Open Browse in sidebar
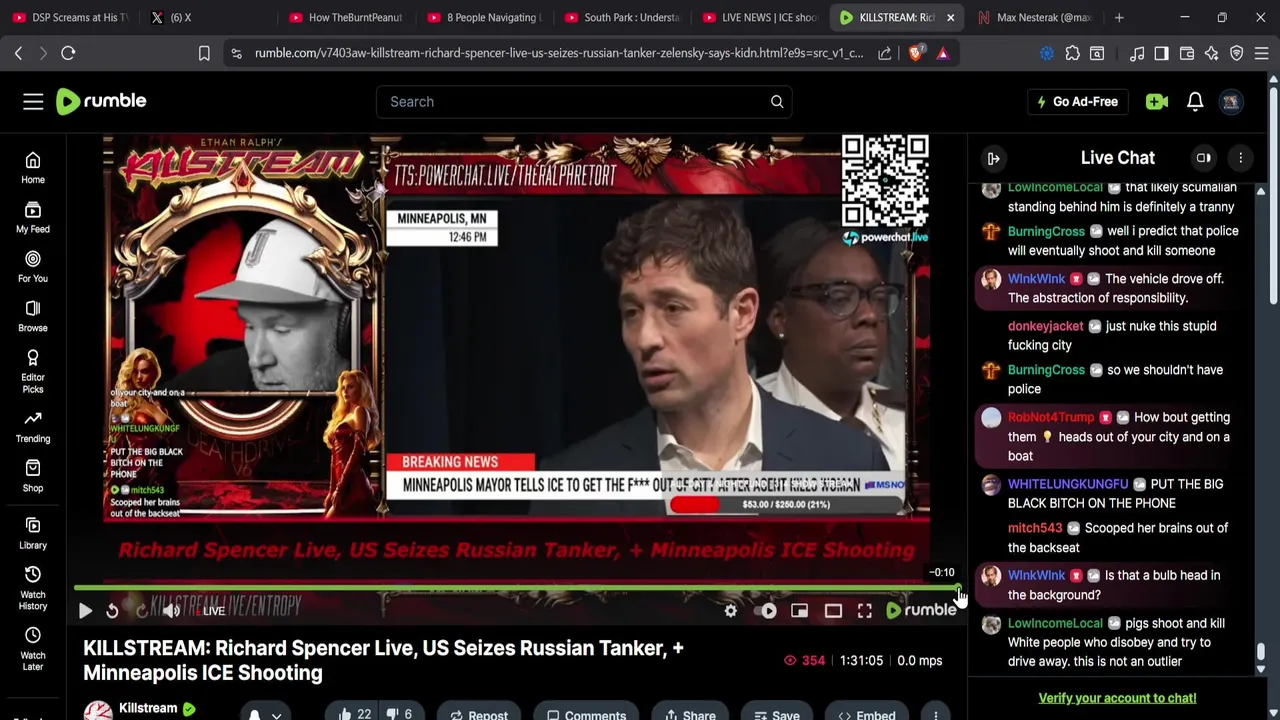The height and width of the screenshot is (720, 1280). [33, 316]
